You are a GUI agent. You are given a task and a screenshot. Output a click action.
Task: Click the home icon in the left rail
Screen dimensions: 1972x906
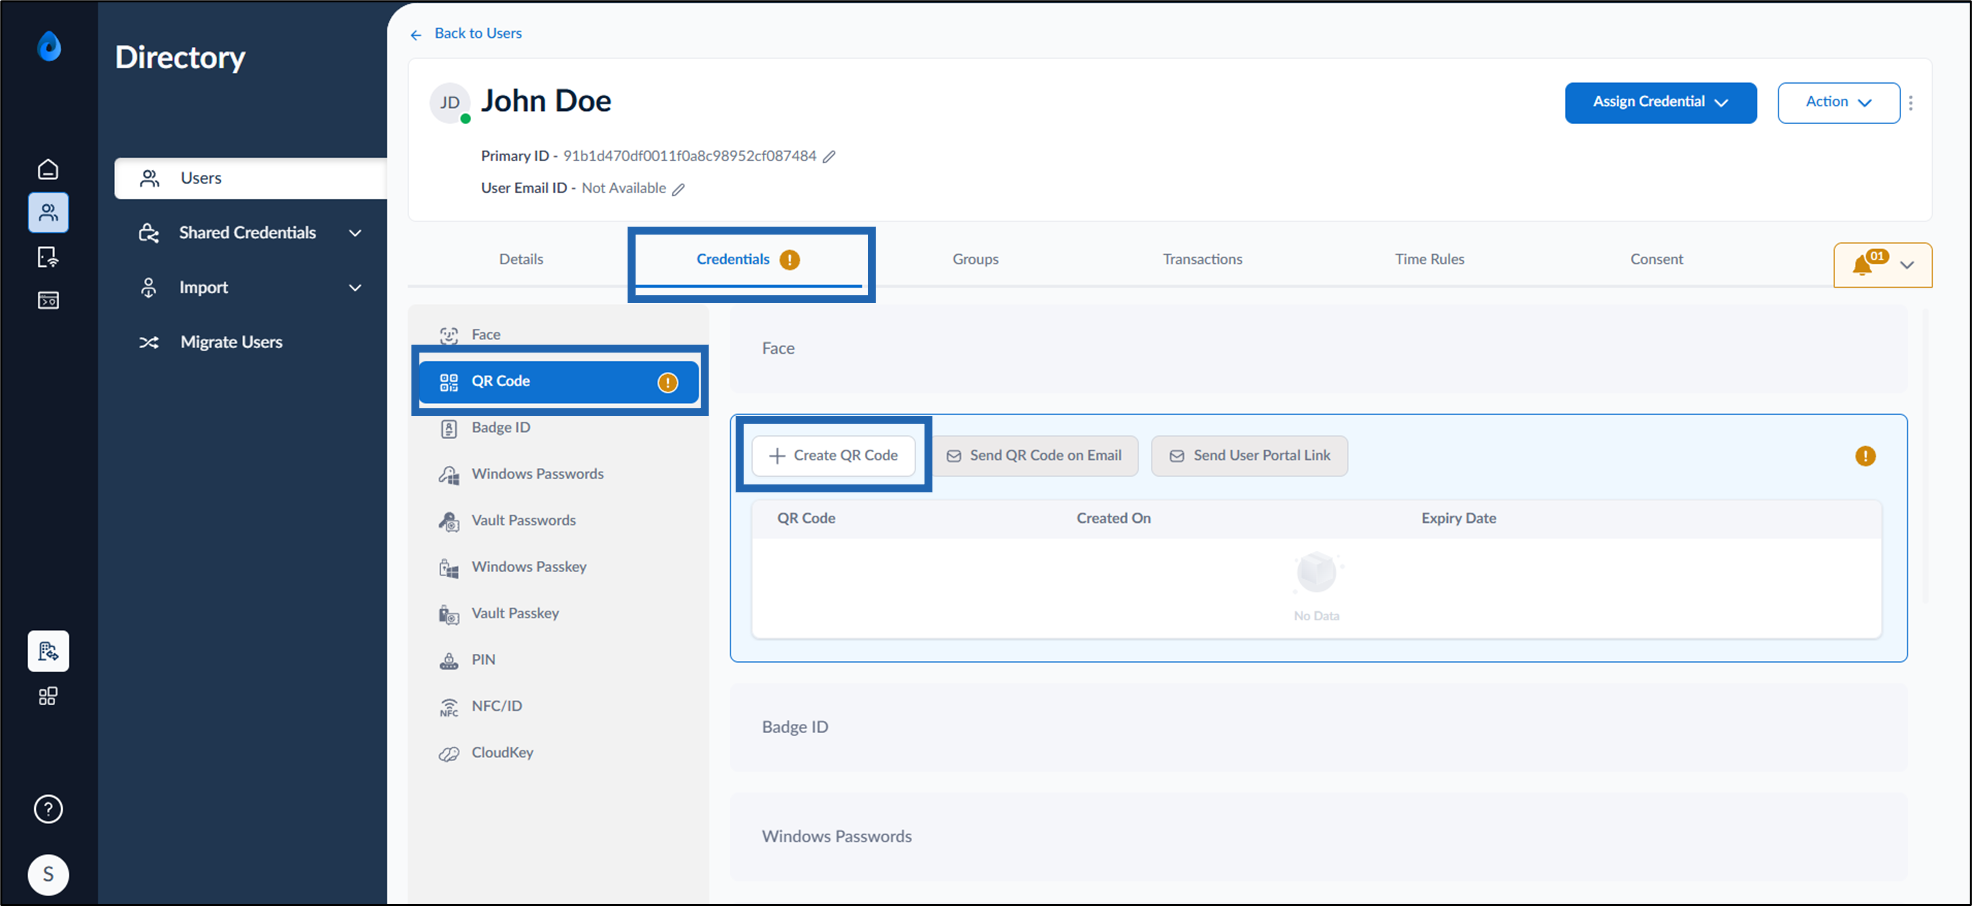click(x=48, y=169)
